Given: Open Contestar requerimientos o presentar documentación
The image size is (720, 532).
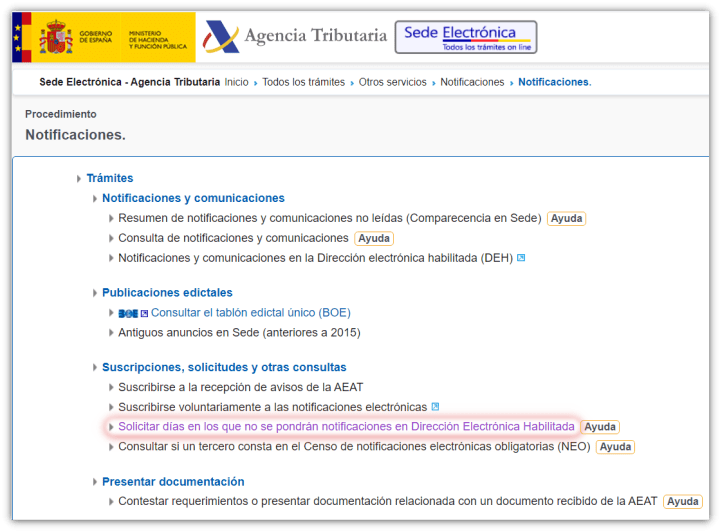Looking at the screenshot, I should tap(388, 501).
